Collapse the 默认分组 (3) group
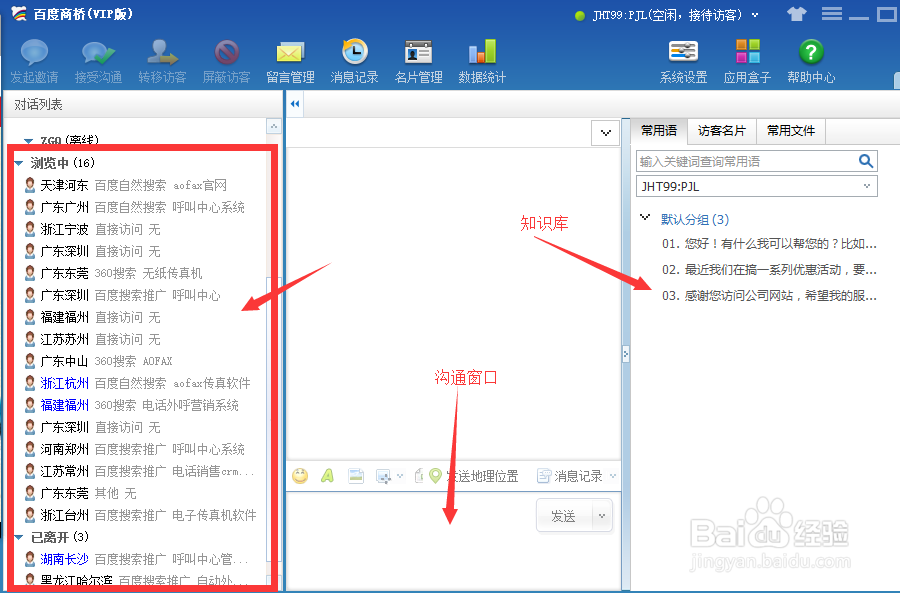900x593 pixels. 645,217
